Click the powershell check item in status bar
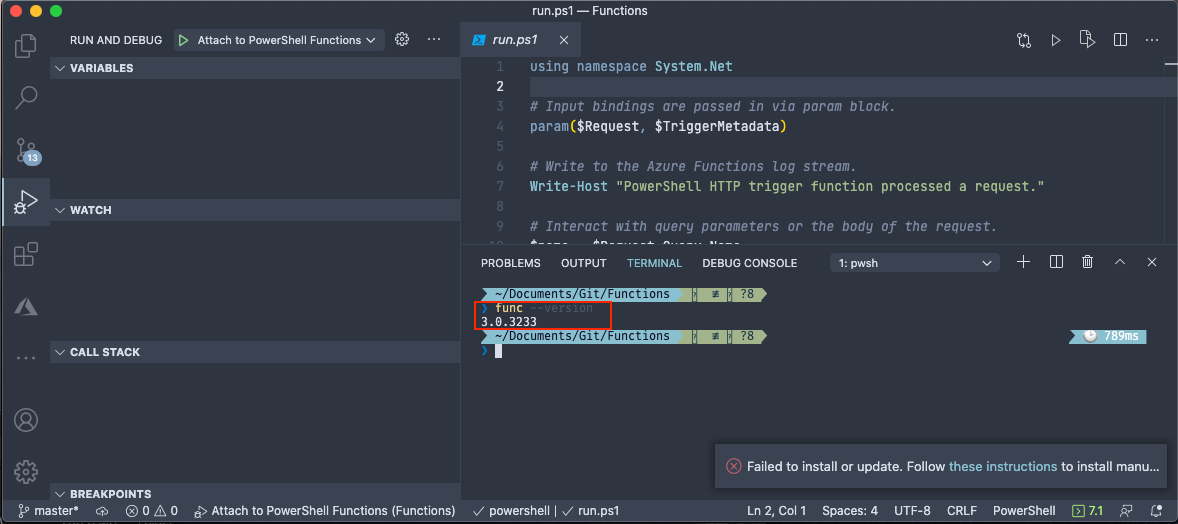 [512, 510]
